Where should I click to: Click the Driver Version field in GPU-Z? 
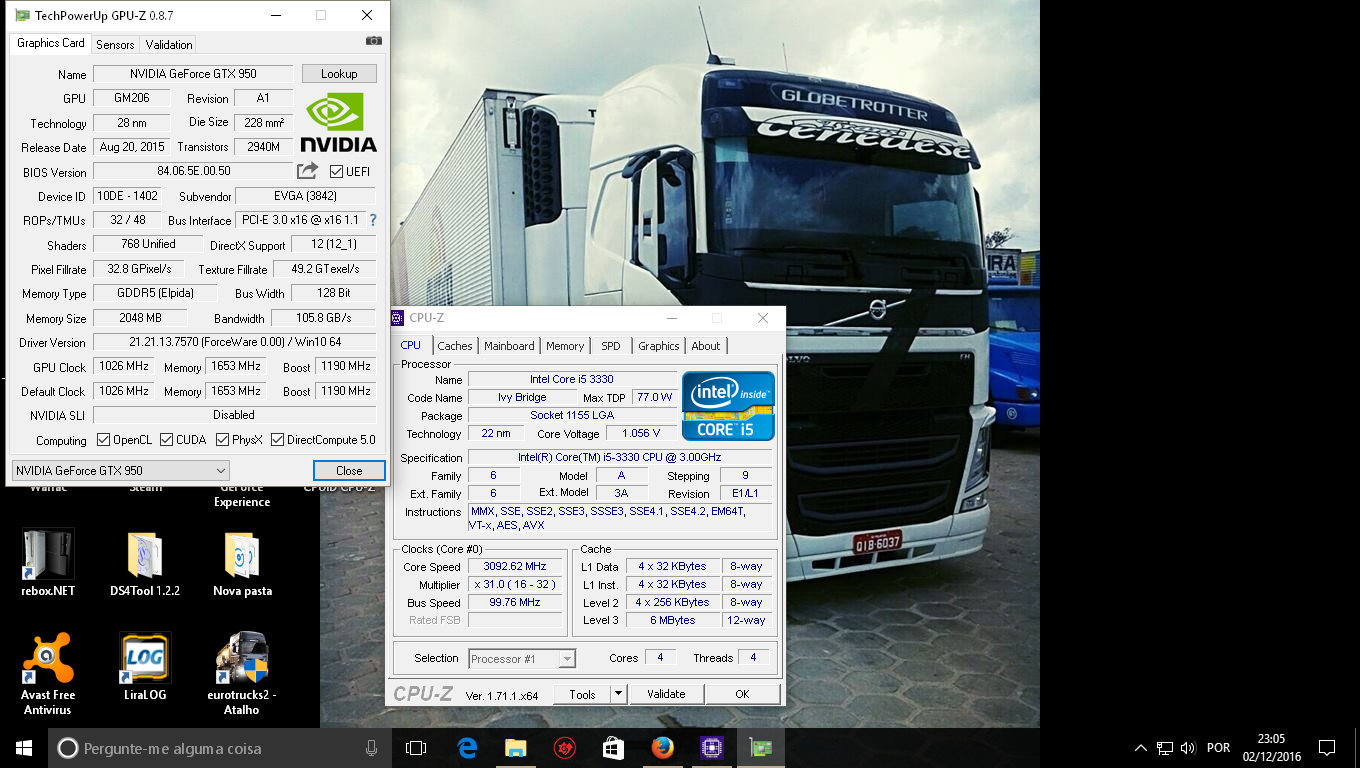click(235, 342)
